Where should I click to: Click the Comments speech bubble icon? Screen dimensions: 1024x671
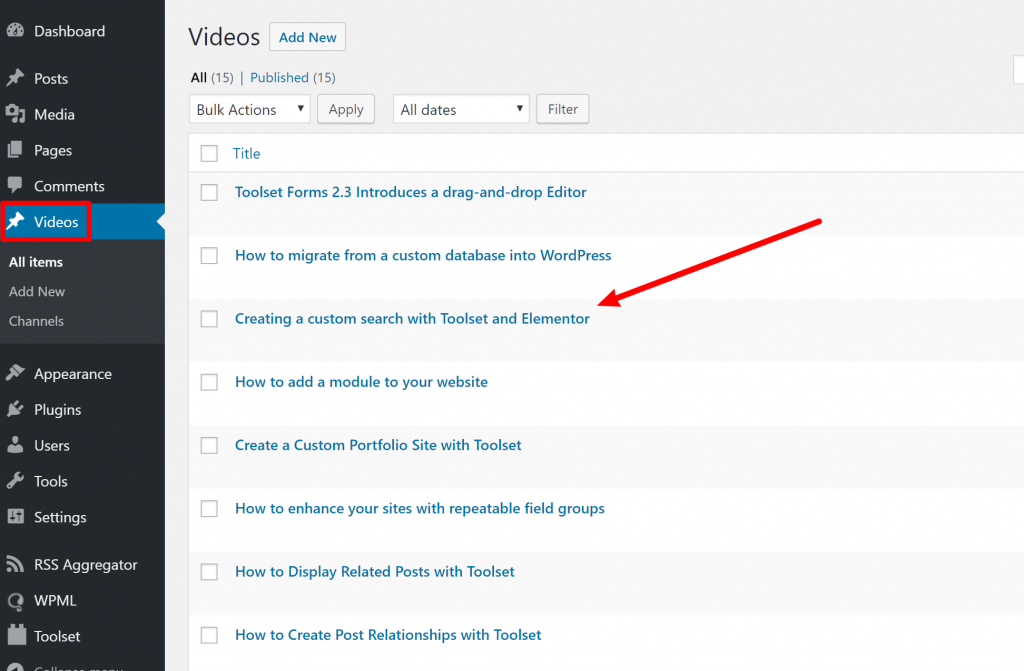click(15, 185)
